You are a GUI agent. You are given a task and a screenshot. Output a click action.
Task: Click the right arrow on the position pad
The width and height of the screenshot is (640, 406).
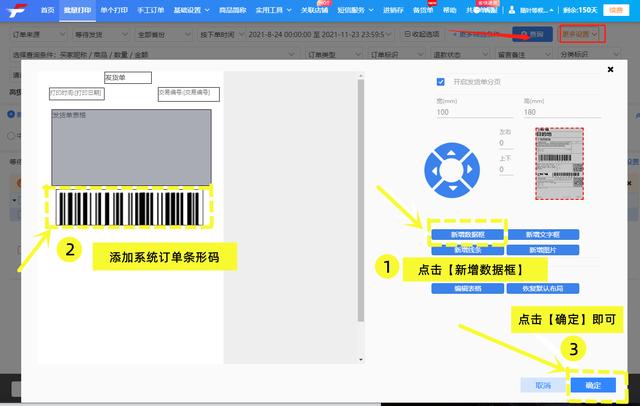coord(469,169)
